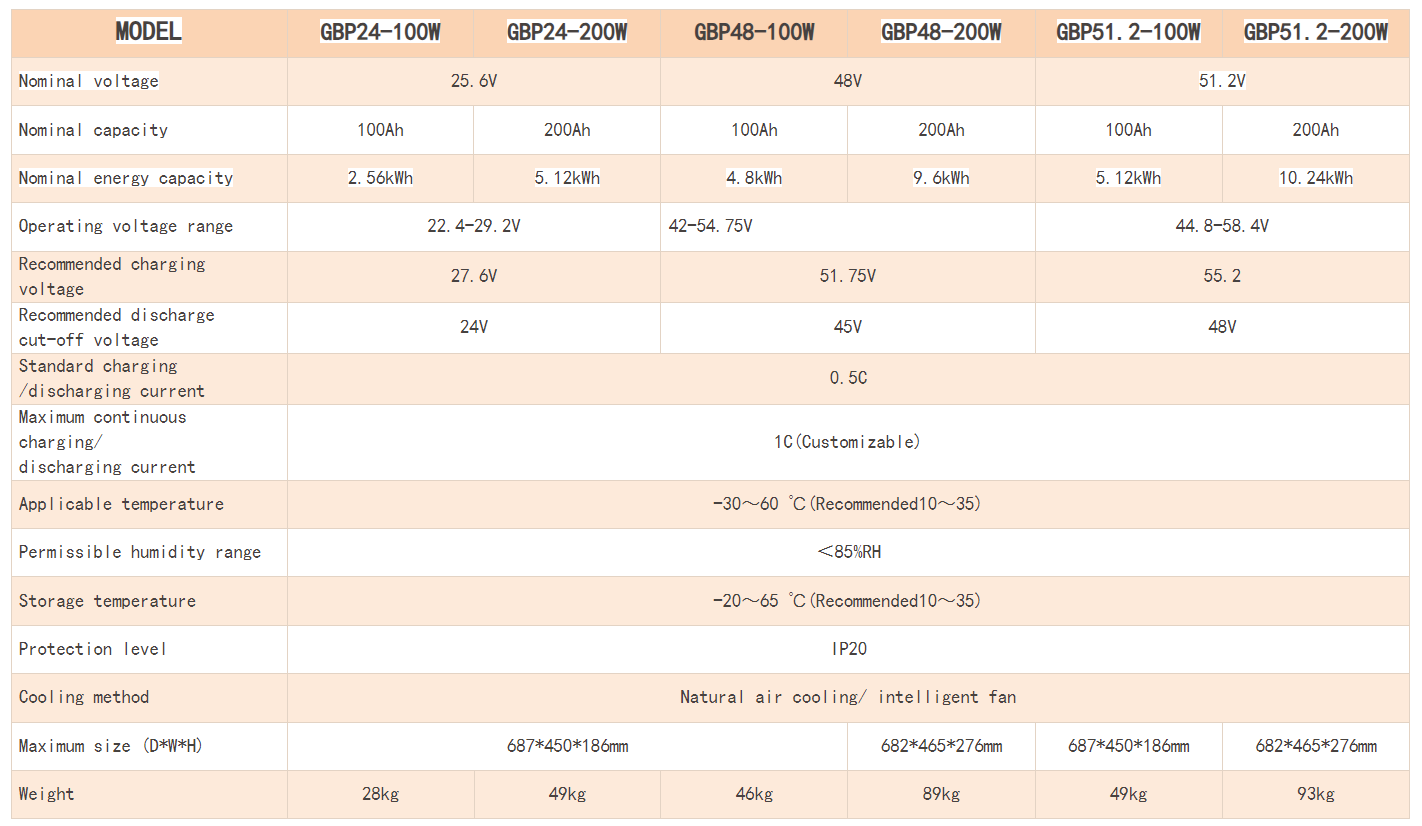Select the 51.2V nominal voltage cell
Viewport: 1422px width, 826px height.
(1222, 81)
